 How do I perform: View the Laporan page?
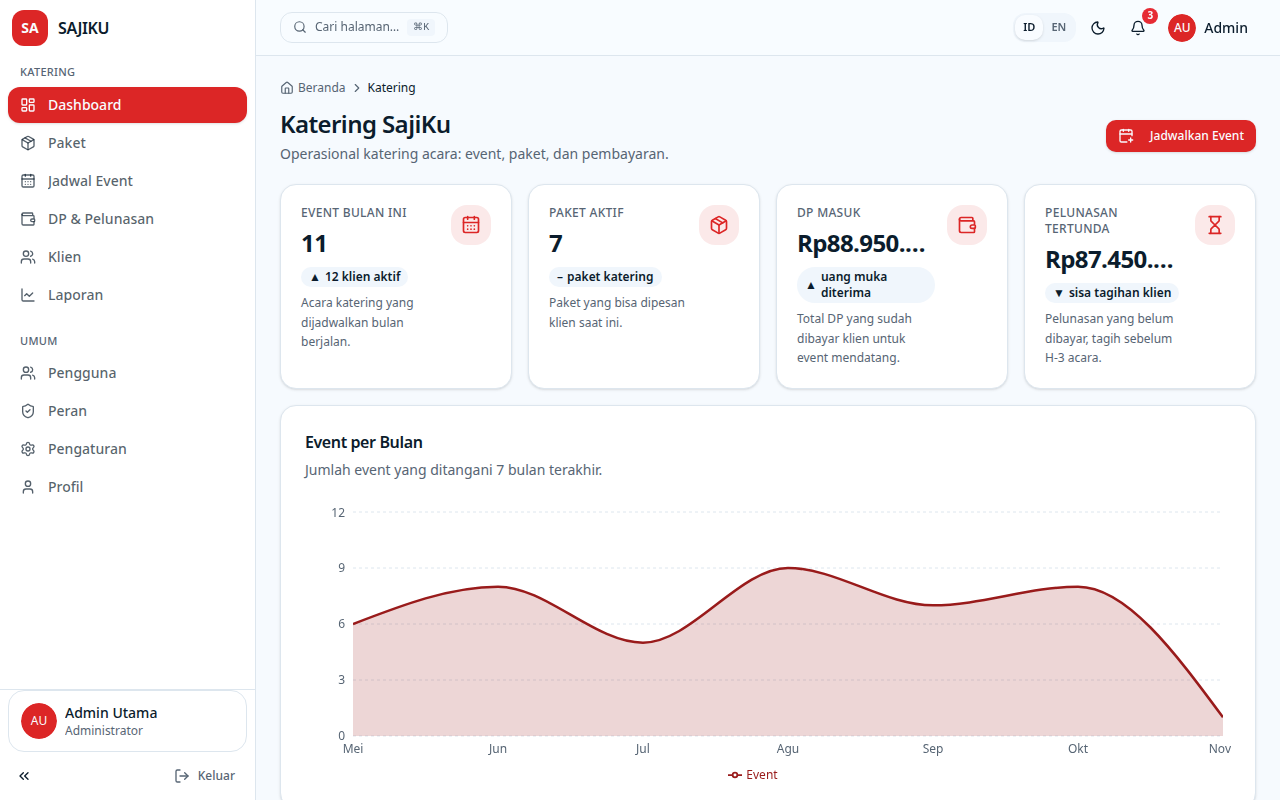127,295
